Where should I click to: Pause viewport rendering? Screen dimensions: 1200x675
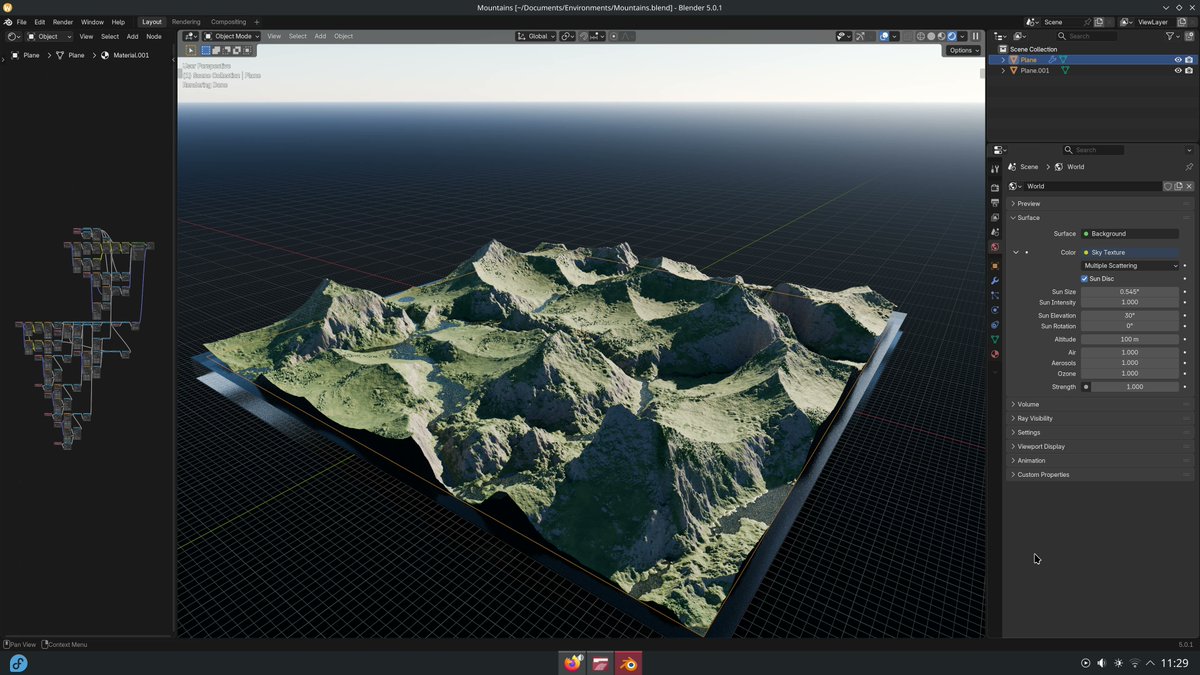[x=976, y=36]
